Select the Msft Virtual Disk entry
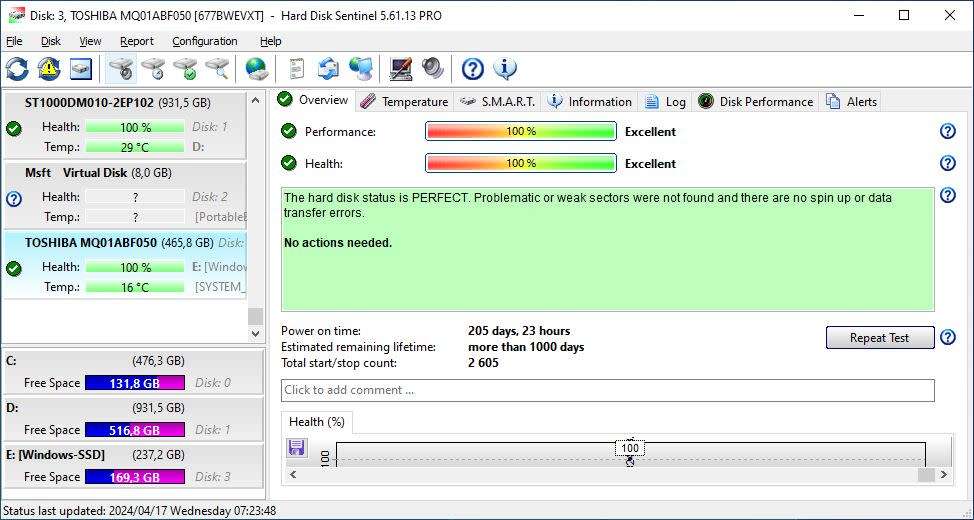The width and height of the screenshot is (974, 520). point(125,195)
